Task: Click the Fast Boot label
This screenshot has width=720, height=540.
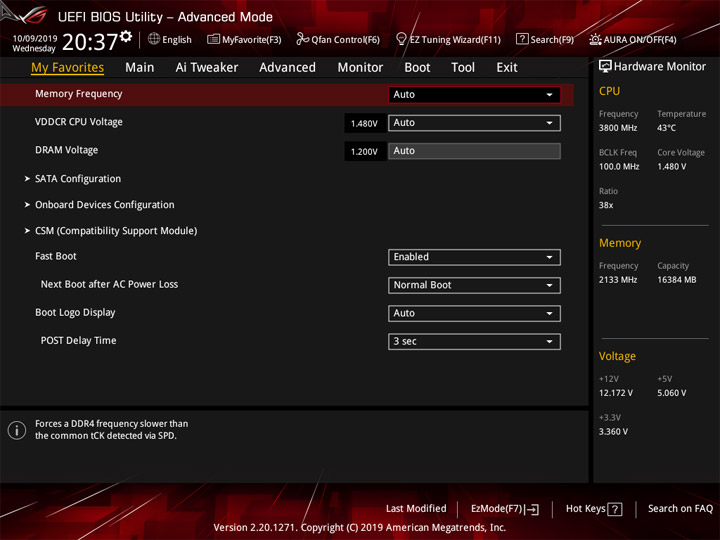Action: coord(56,256)
